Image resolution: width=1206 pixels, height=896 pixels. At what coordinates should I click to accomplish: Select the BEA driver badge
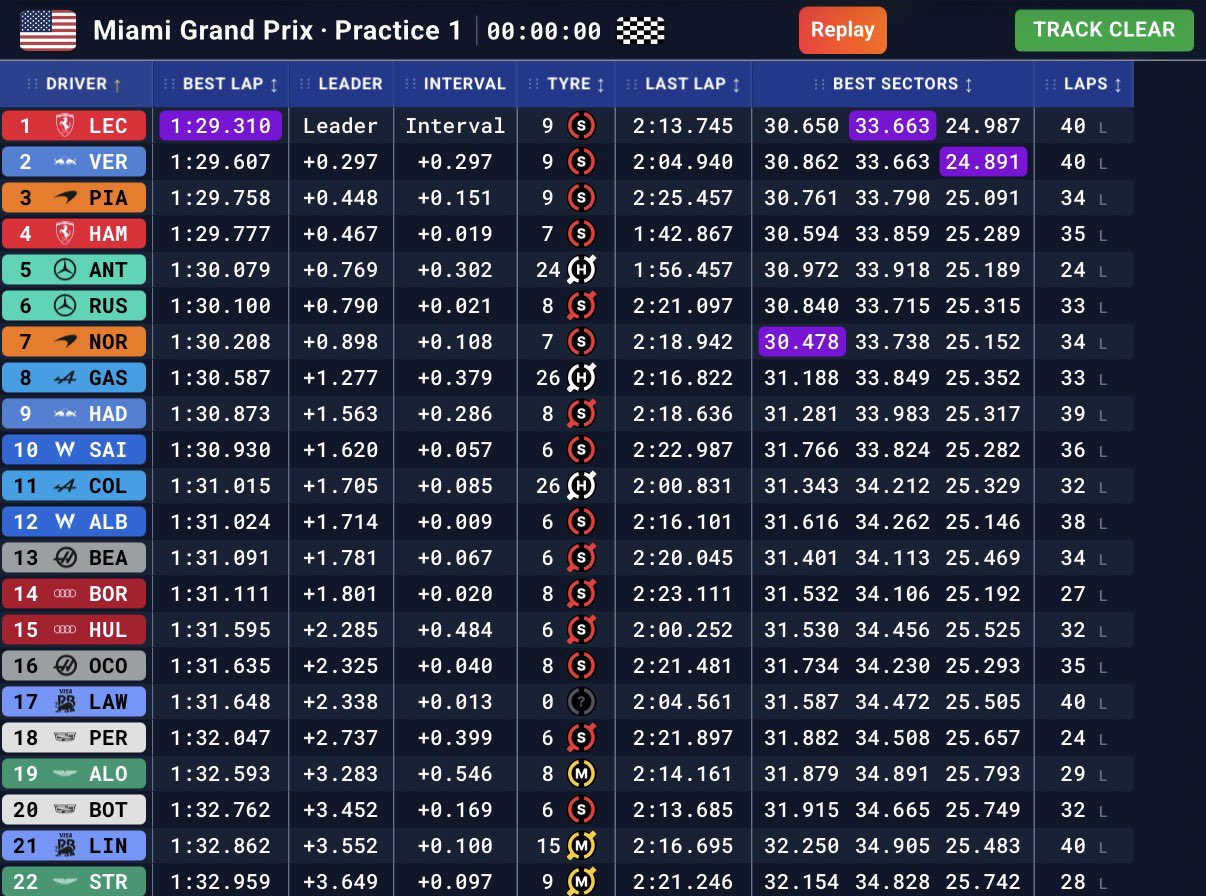74,558
